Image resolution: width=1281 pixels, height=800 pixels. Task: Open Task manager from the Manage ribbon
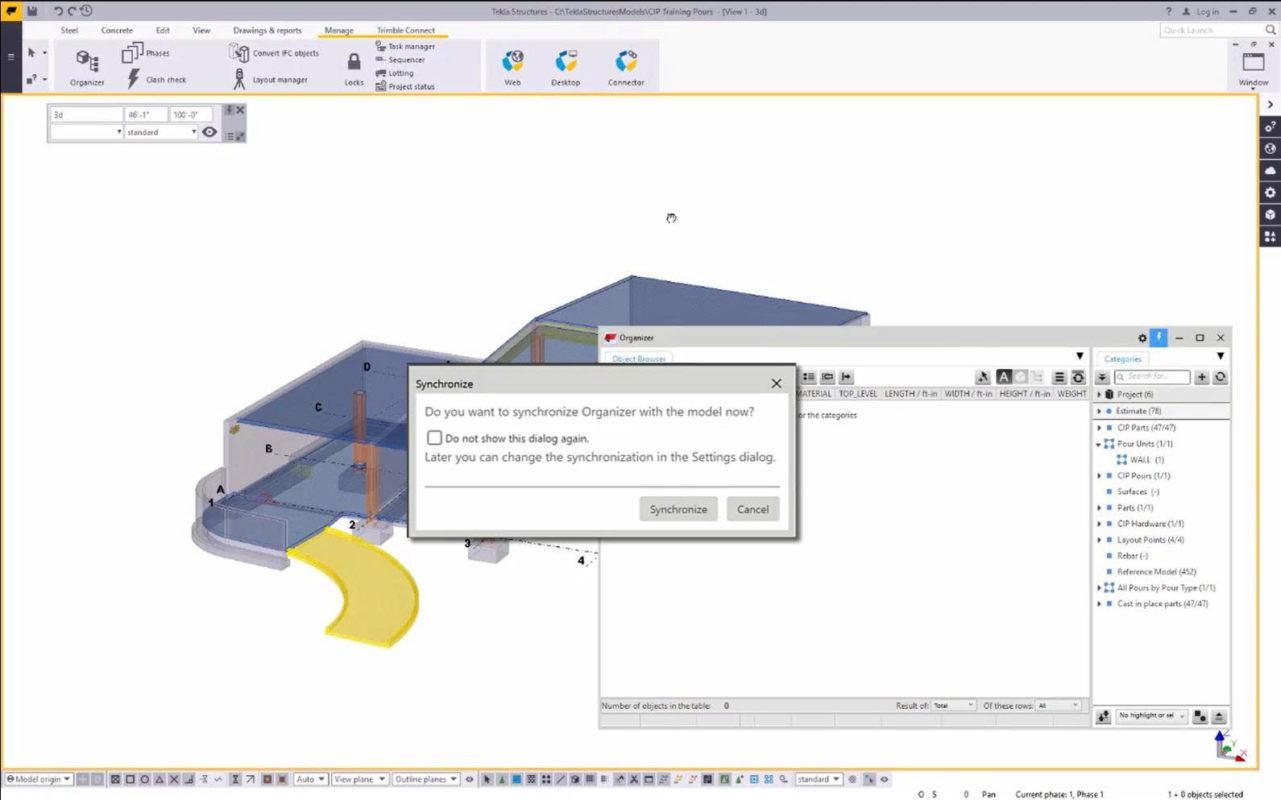405,46
